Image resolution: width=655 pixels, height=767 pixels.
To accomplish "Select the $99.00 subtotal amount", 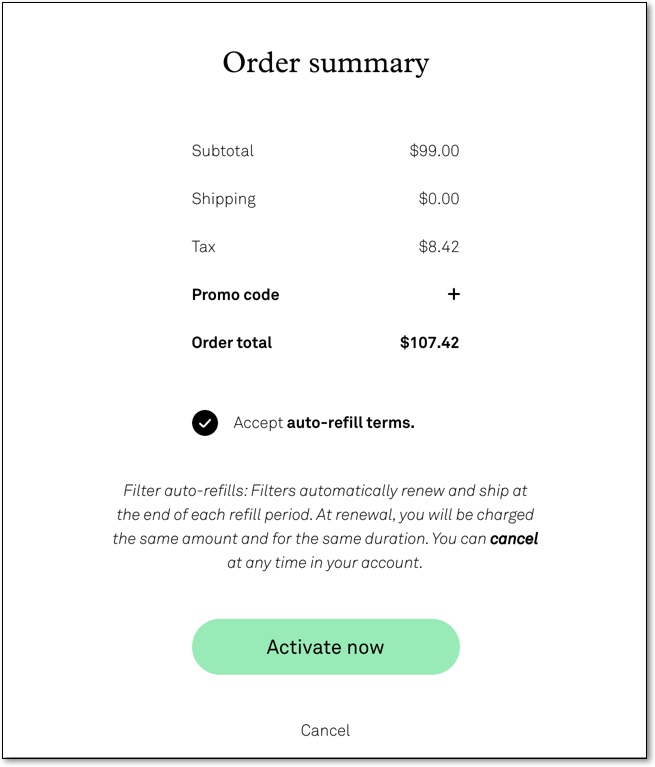I will (434, 151).
